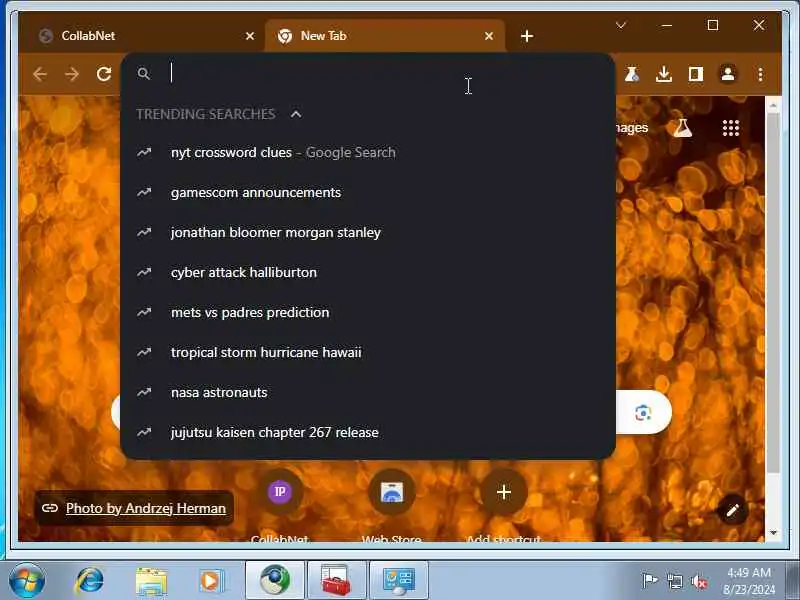Click trending arrow icon beside gamescom announcements
This screenshot has height=600, width=800.
pyautogui.click(x=144, y=192)
